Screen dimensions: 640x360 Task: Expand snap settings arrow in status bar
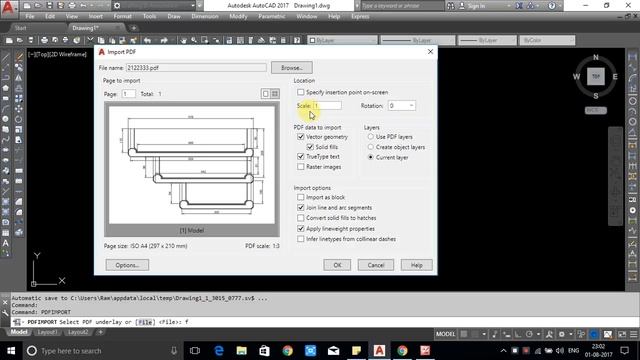click(x=484, y=334)
